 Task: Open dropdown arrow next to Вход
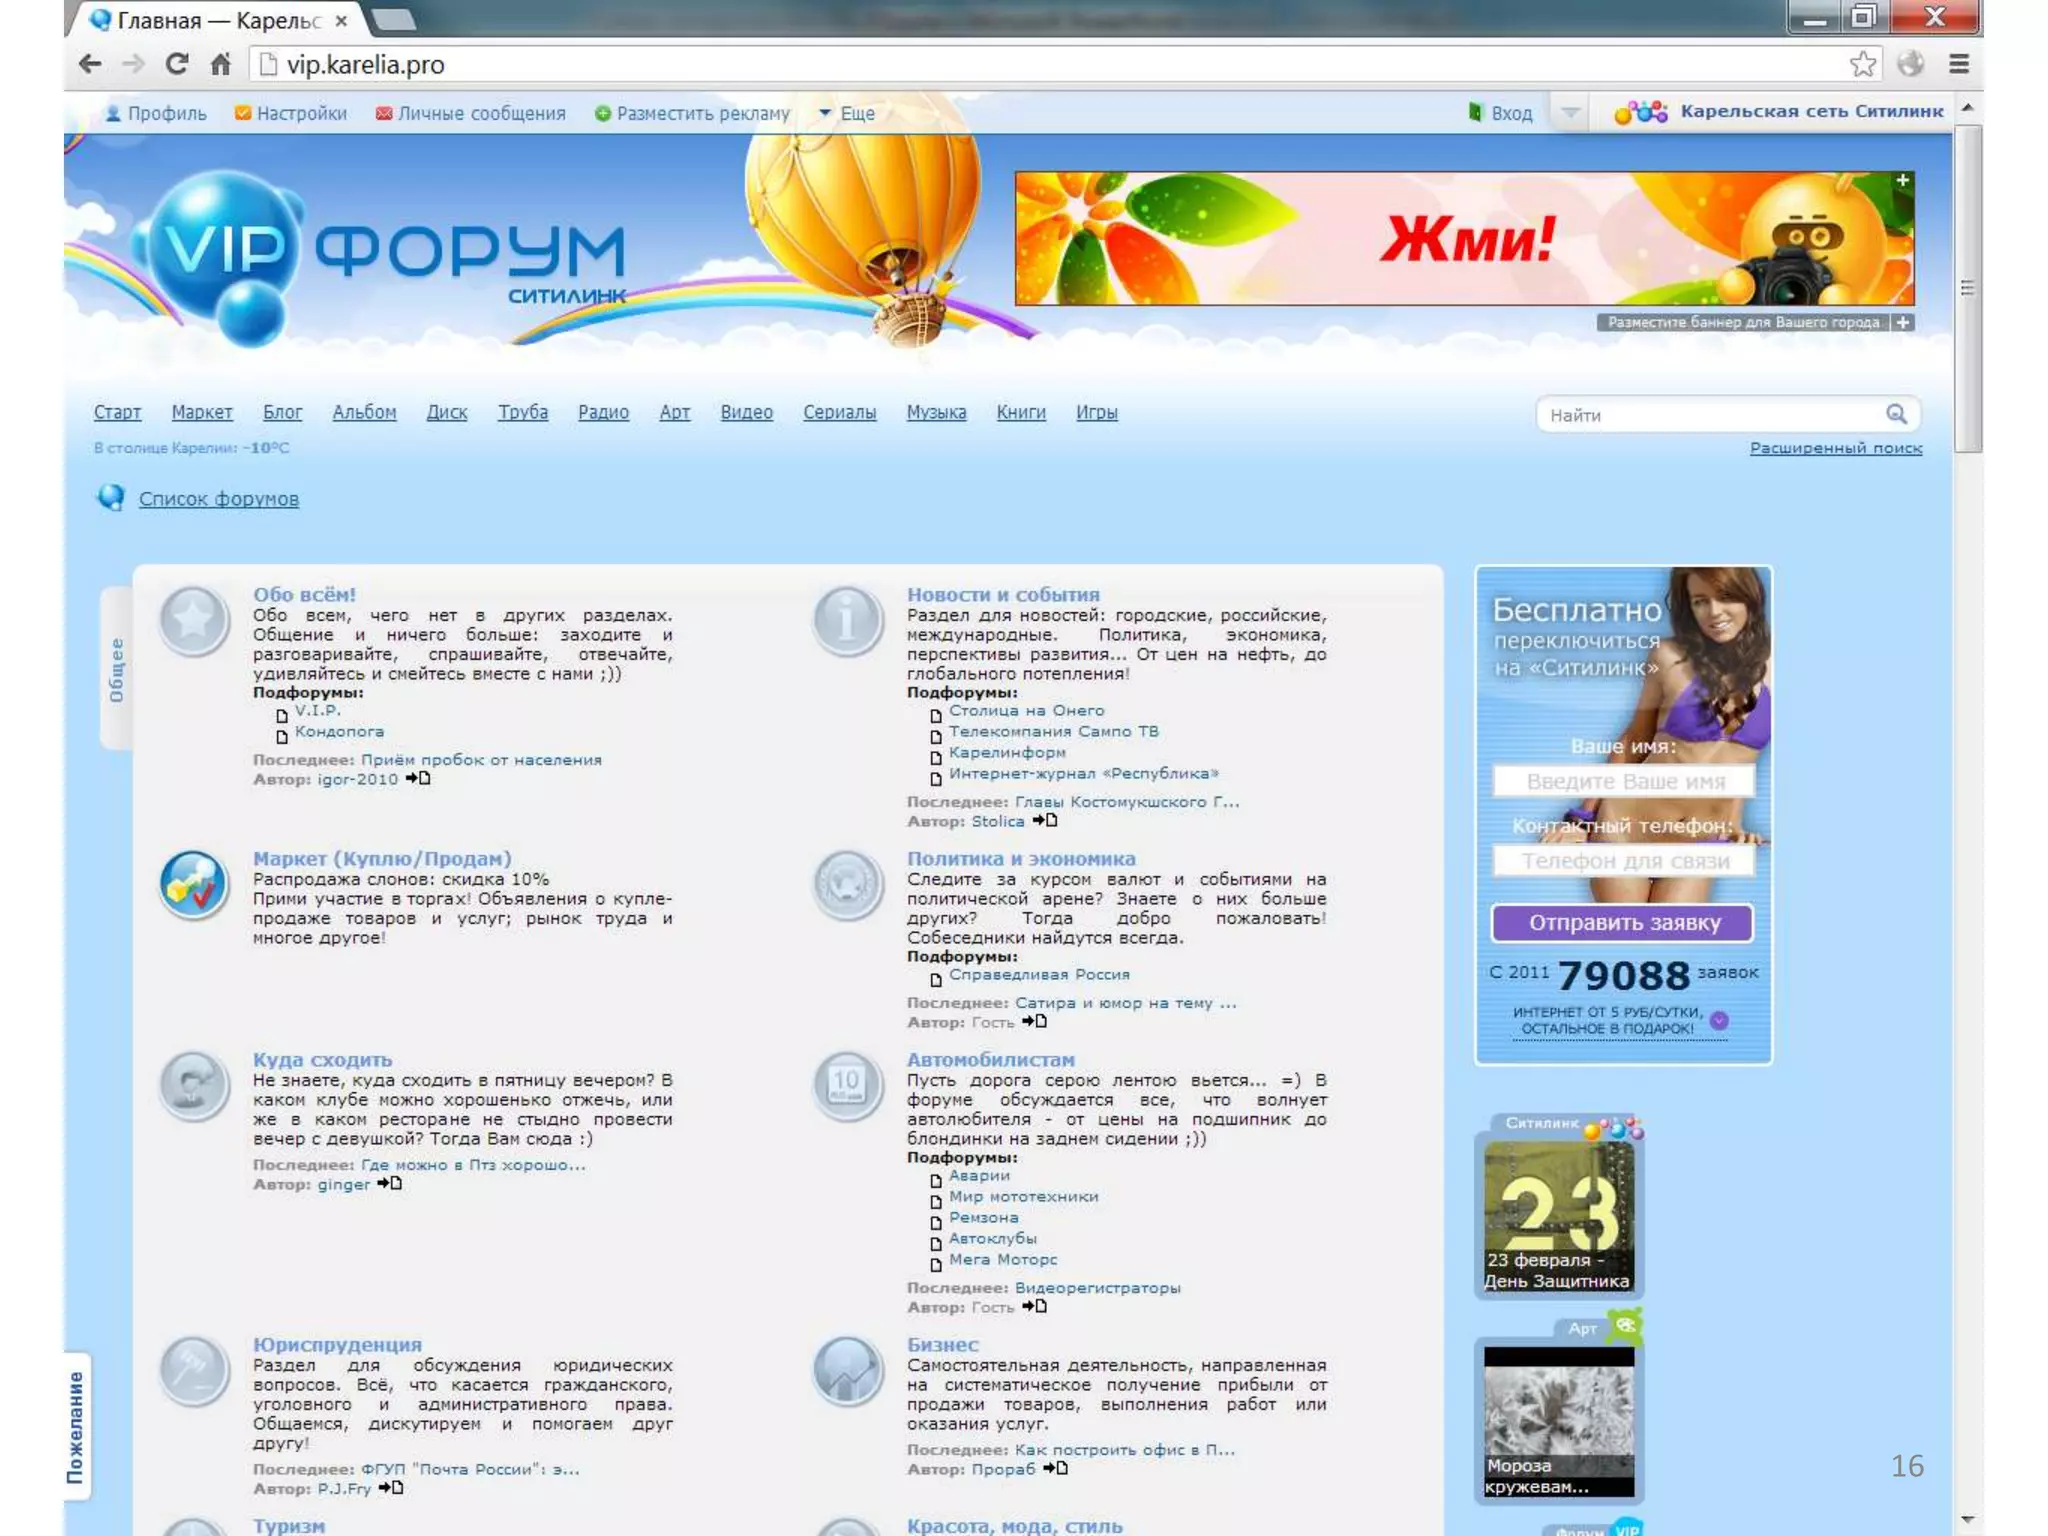pos(1570,113)
